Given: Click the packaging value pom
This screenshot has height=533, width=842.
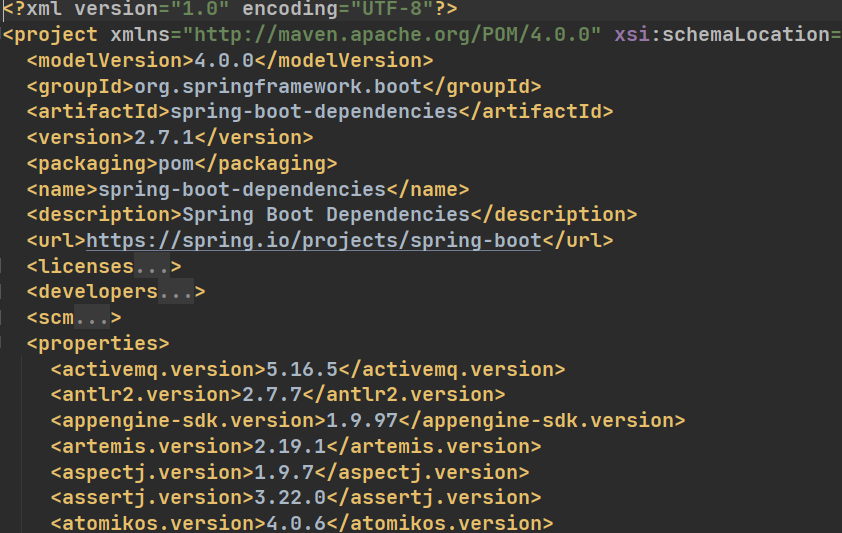Looking at the screenshot, I should (176, 163).
